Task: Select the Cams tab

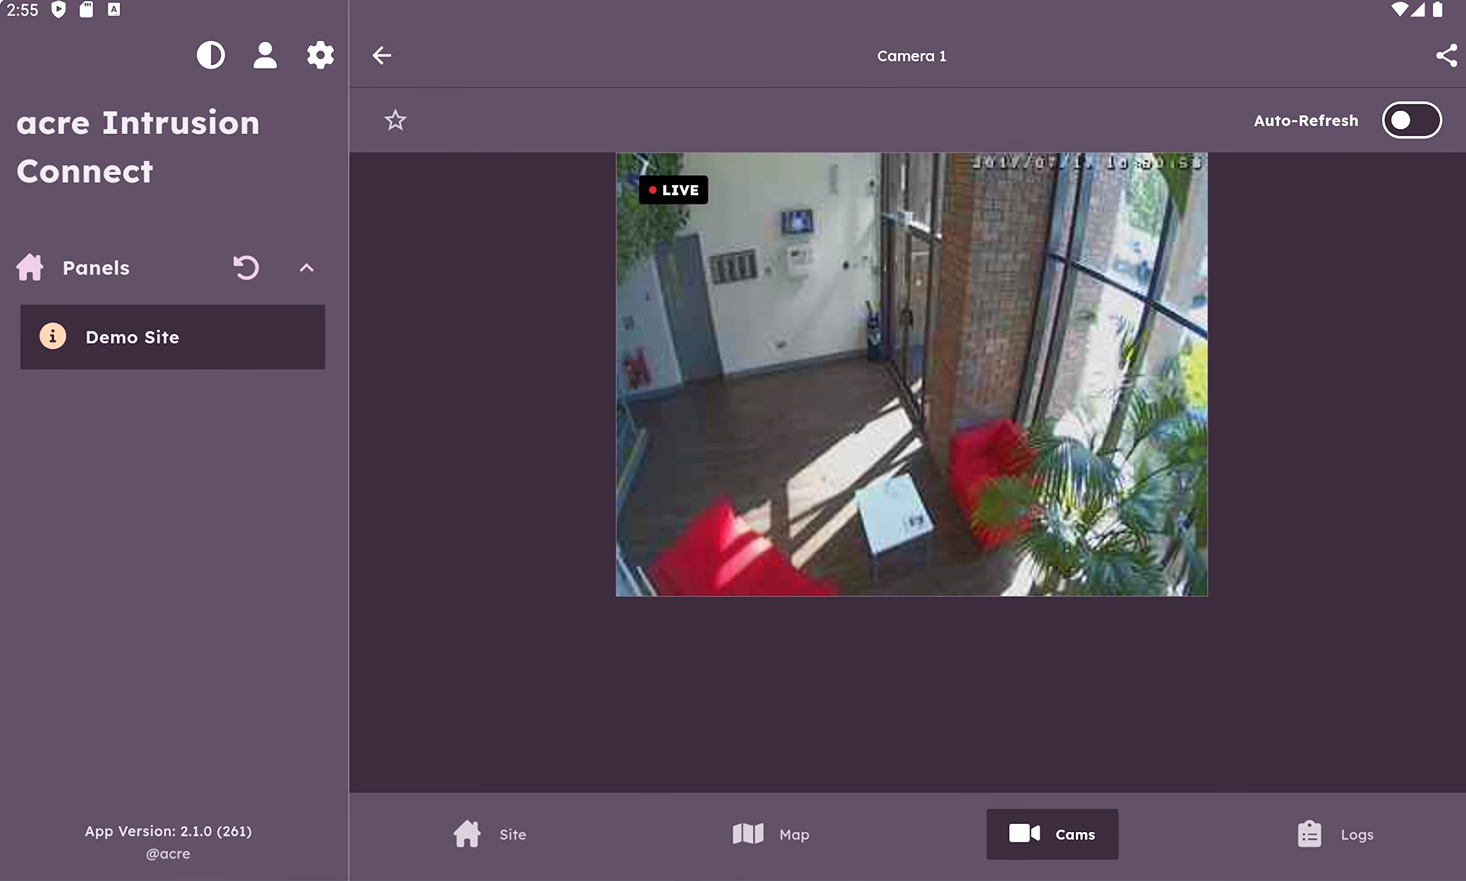Action: (1052, 834)
